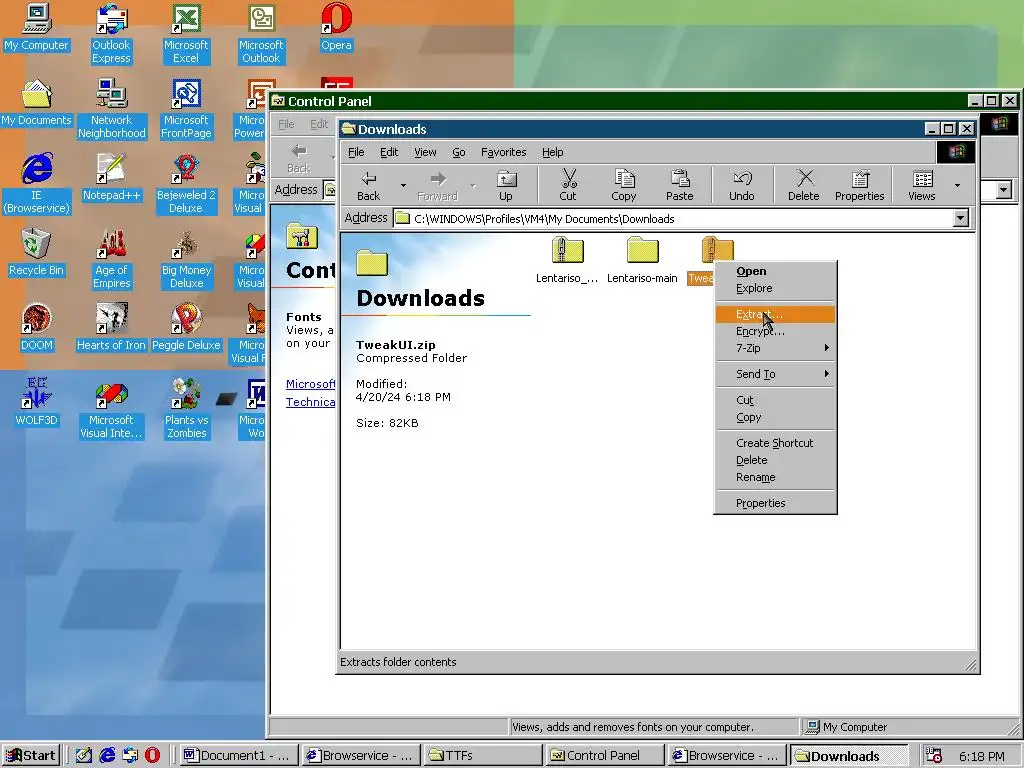Open the Go menu
The height and width of the screenshot is (768, 1024).
tap(458, 152)
